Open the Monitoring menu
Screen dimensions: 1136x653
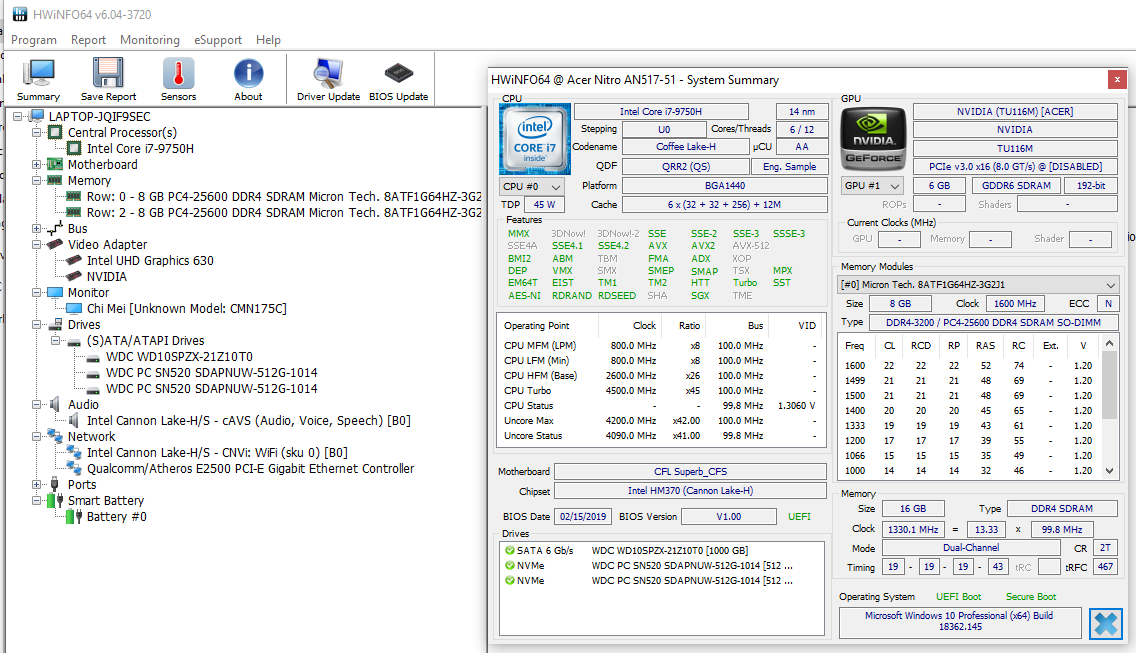click(x=150, y=40)
